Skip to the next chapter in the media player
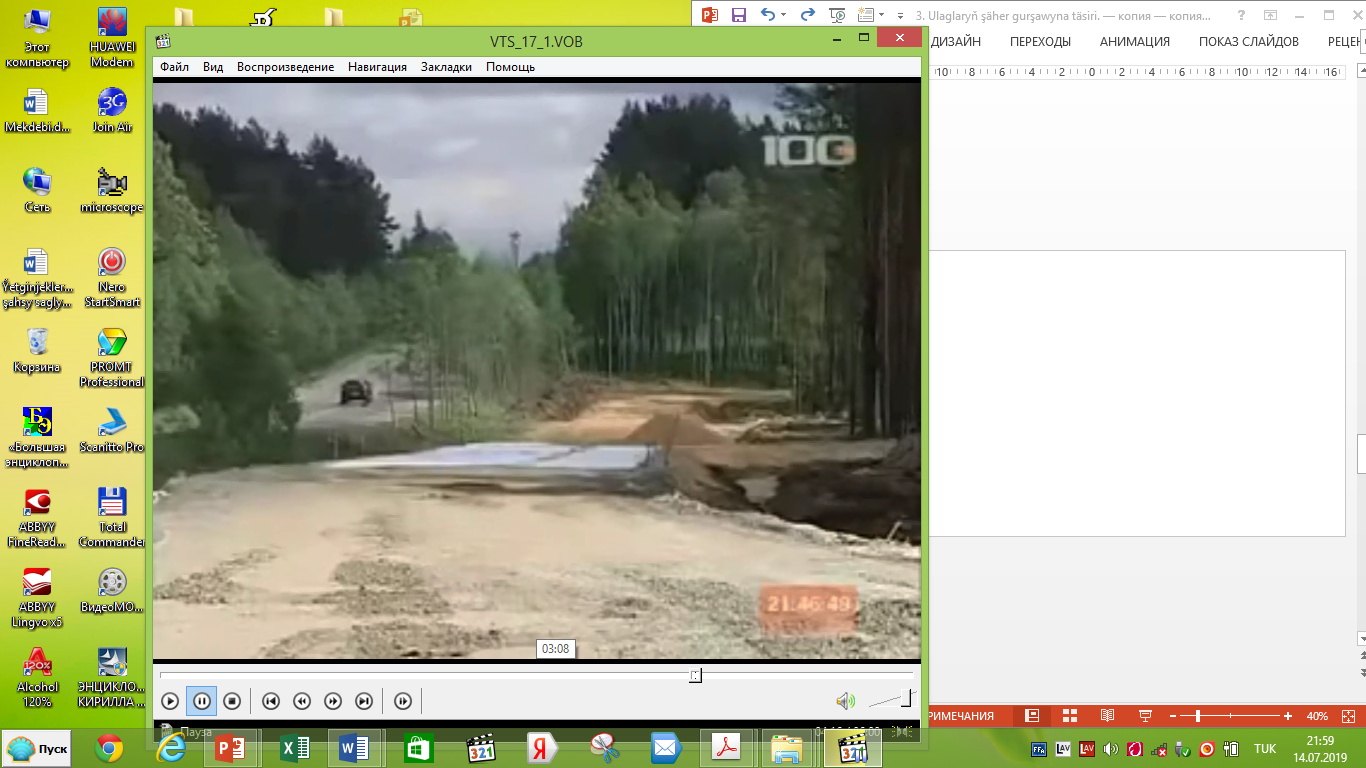The height and width of the screenshot is (768, 1366). click(x=364, y=701)
